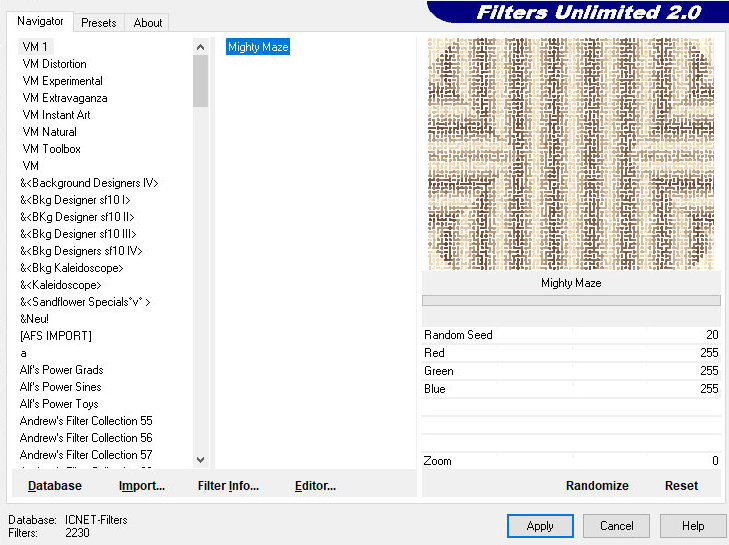Image resolution: width=729 pixels, height=545 pixels.
Task: Select VM Distortion filter category
Action: pyautogui.click(x=54, y=64)
